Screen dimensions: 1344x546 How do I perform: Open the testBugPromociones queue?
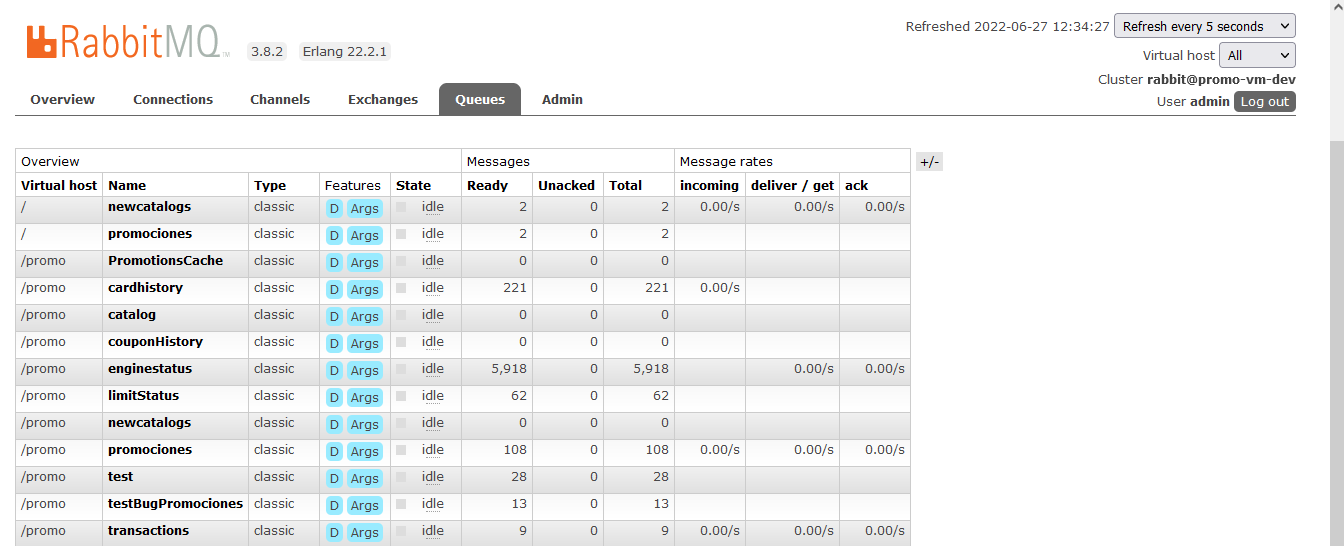pos(175,504)
